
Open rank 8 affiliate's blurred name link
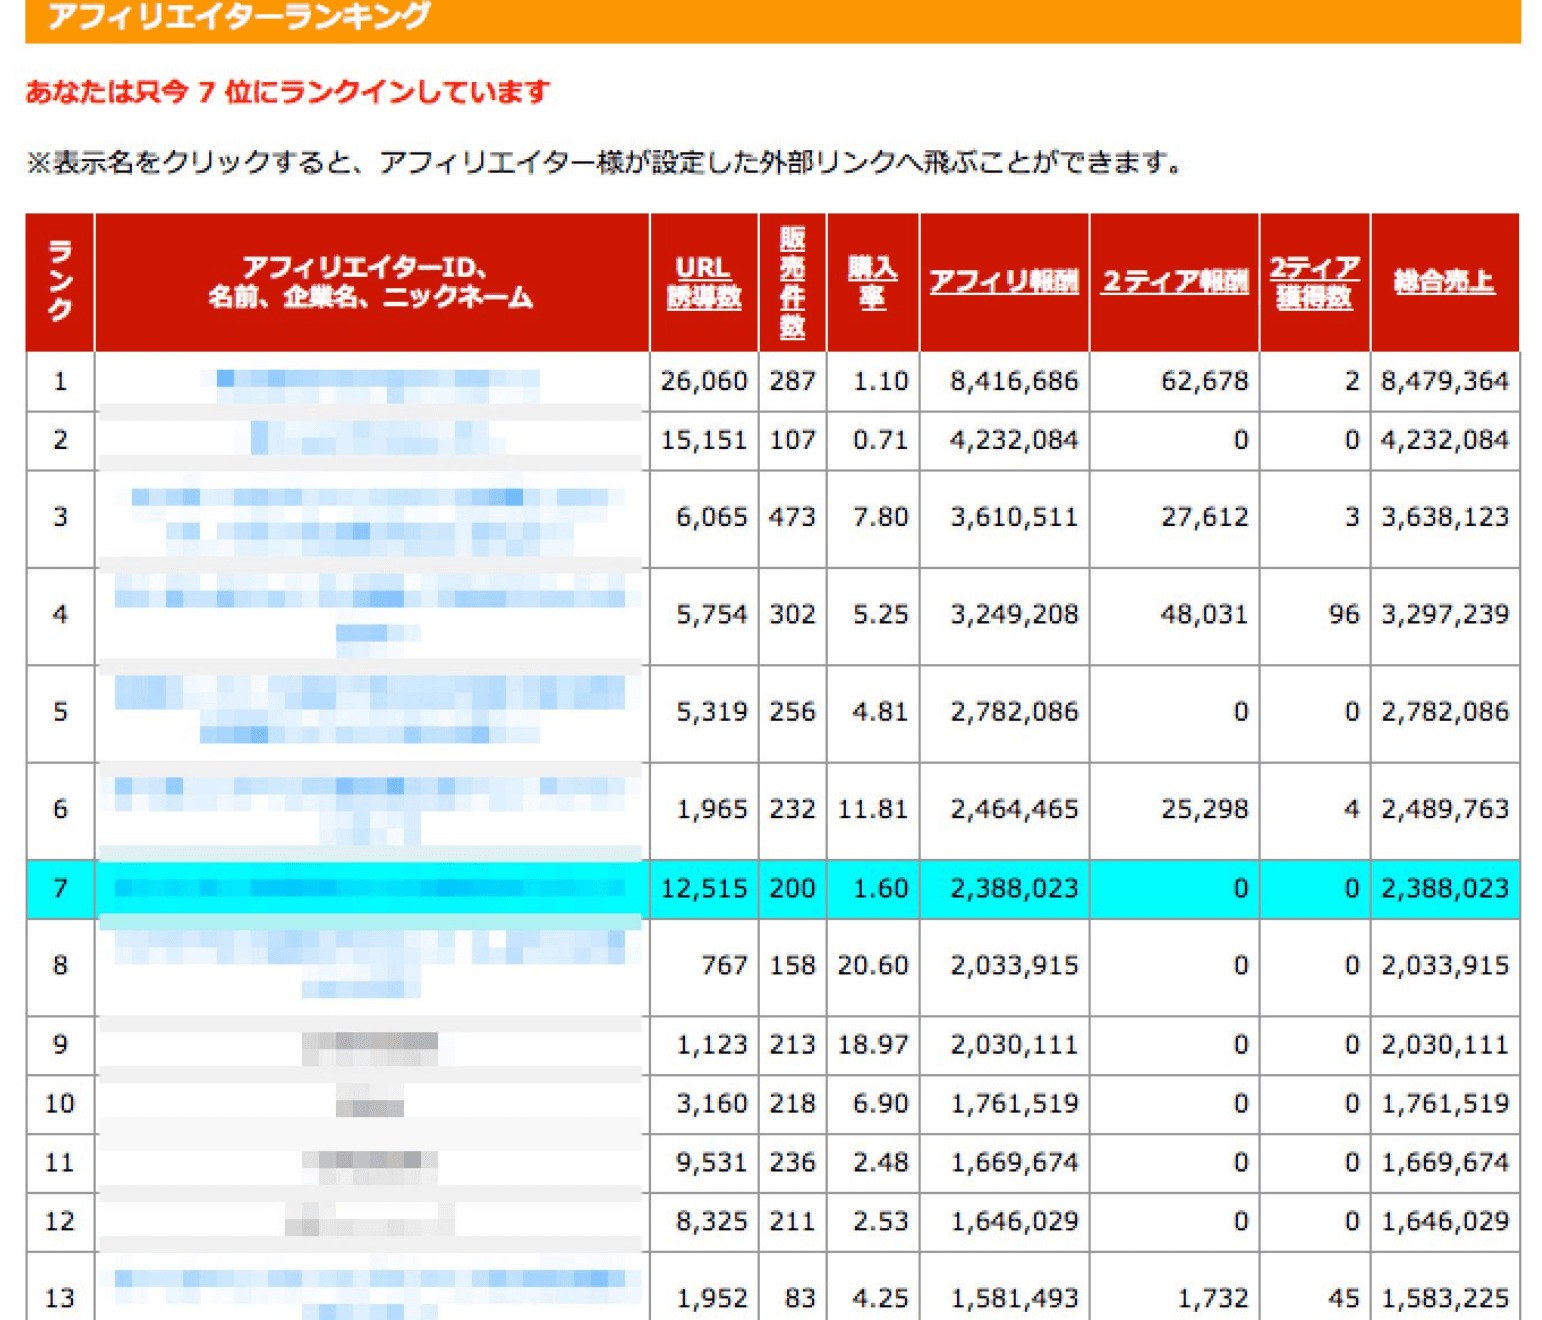(x=370, y=965)
